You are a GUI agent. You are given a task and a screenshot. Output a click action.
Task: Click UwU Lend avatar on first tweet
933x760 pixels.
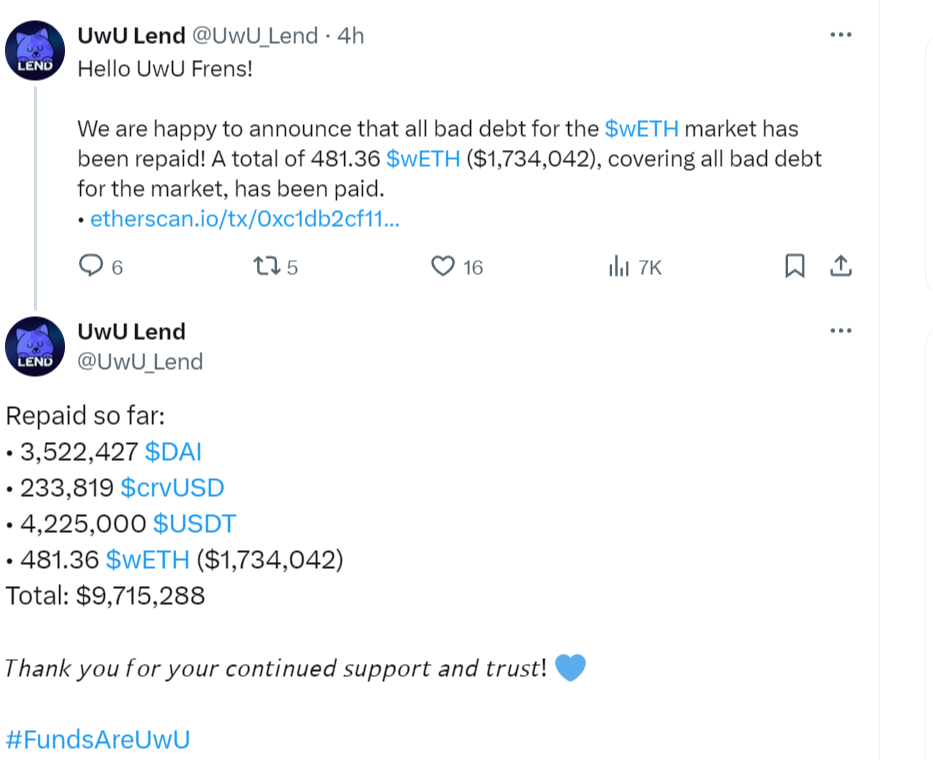click(35, 51)
